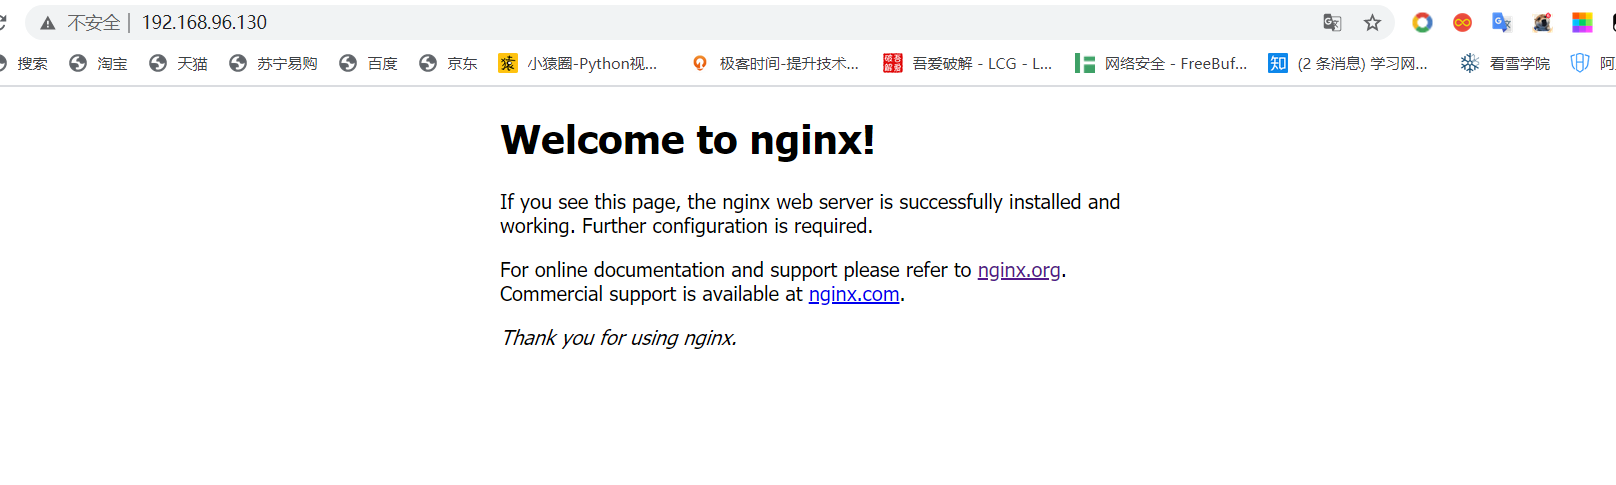
Task: Open the 网络安全 FreeBuf bookmark
Action: pyautogui.click(x=1161, y=63)
